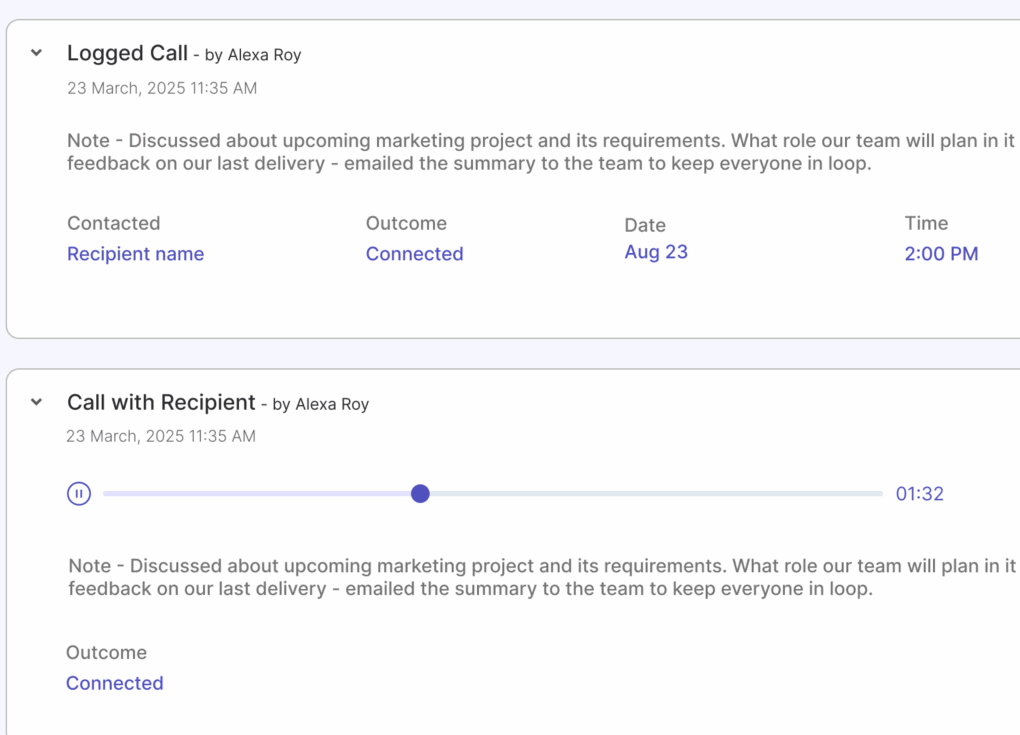Click the playback progress handle
This screenshot has height=735, width=1020.
pos(421,493)
